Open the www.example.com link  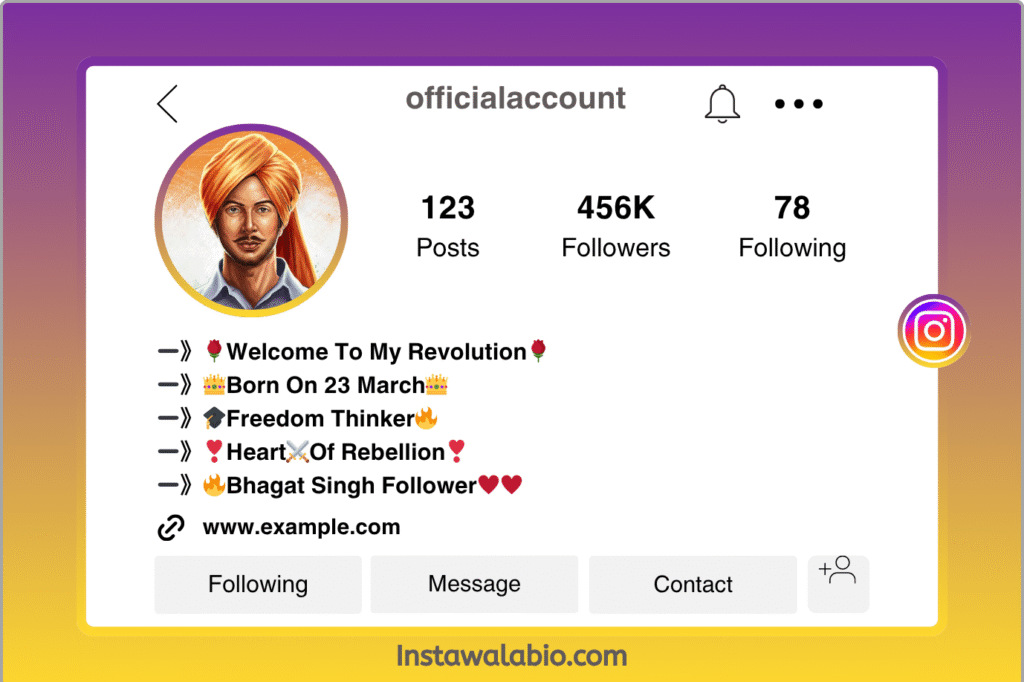click(301, 527)
